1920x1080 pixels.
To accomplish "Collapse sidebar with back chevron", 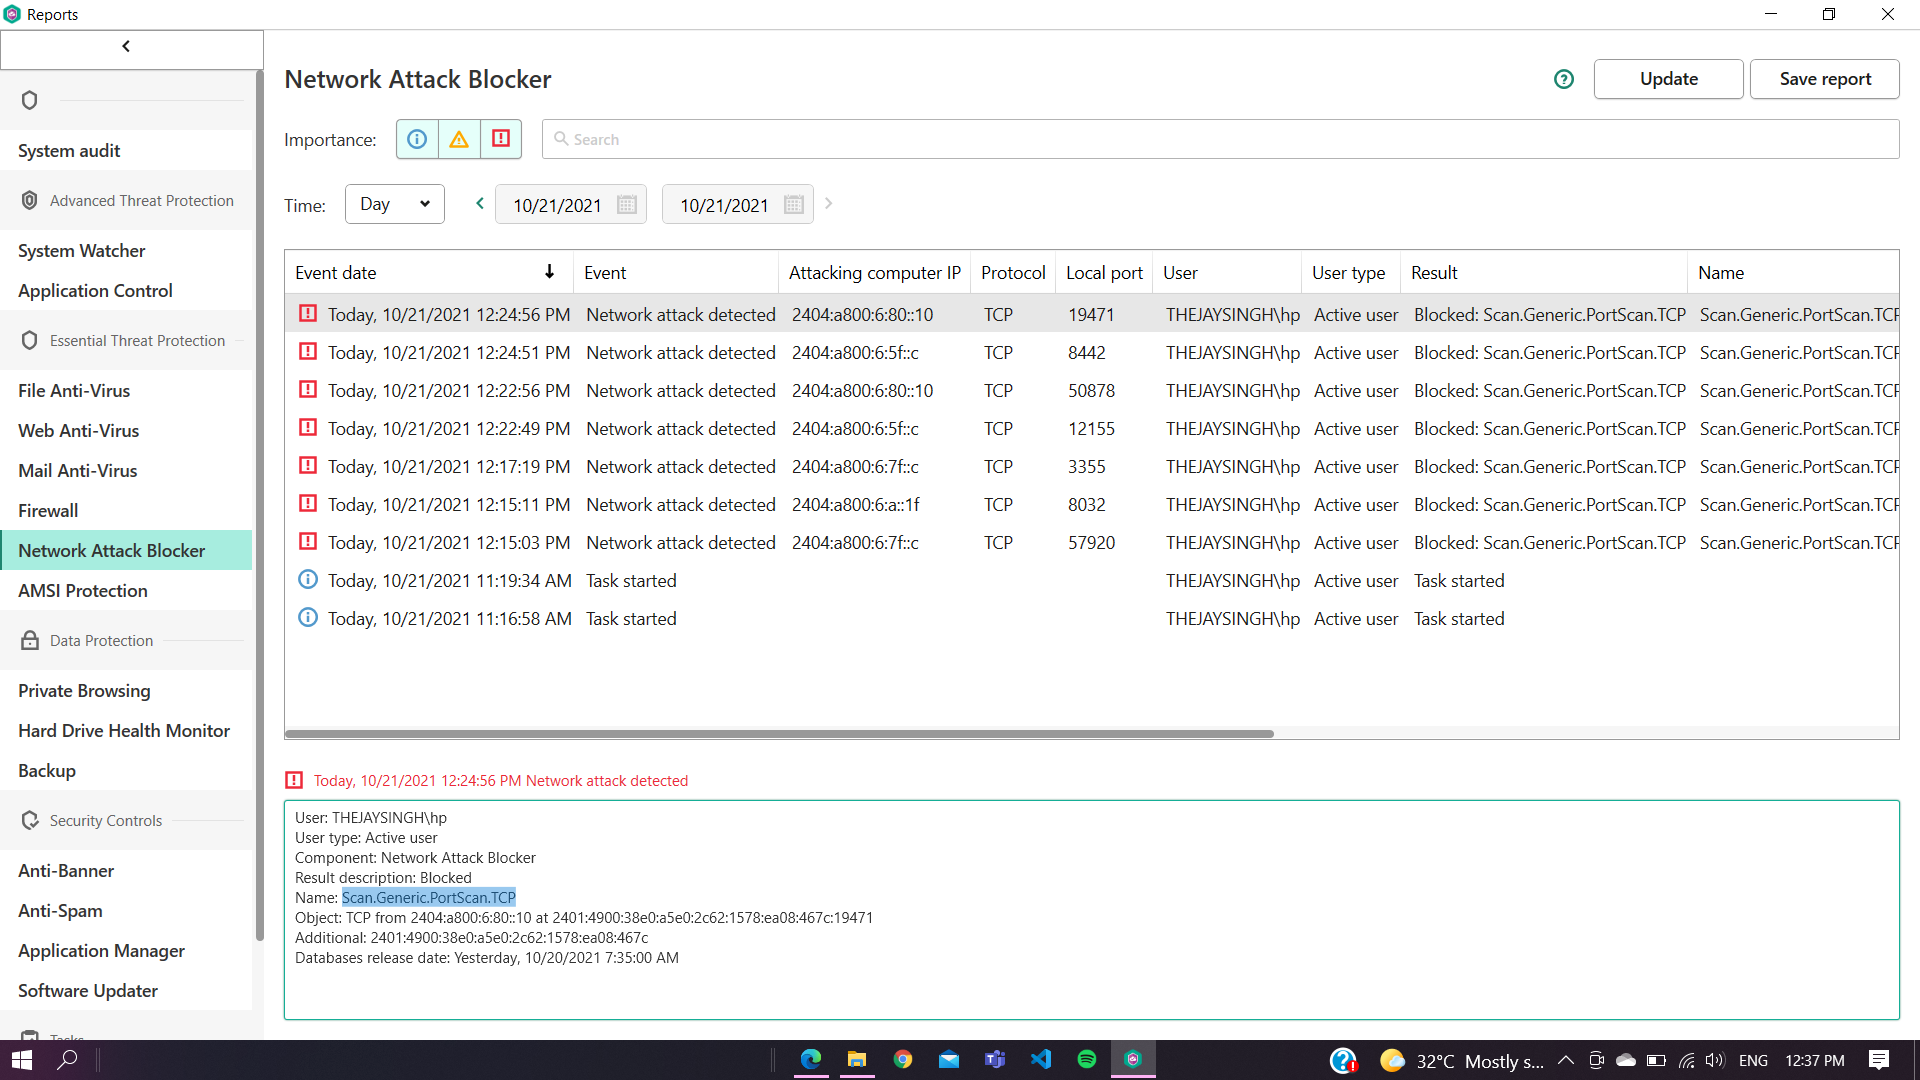I will (126, 47).
